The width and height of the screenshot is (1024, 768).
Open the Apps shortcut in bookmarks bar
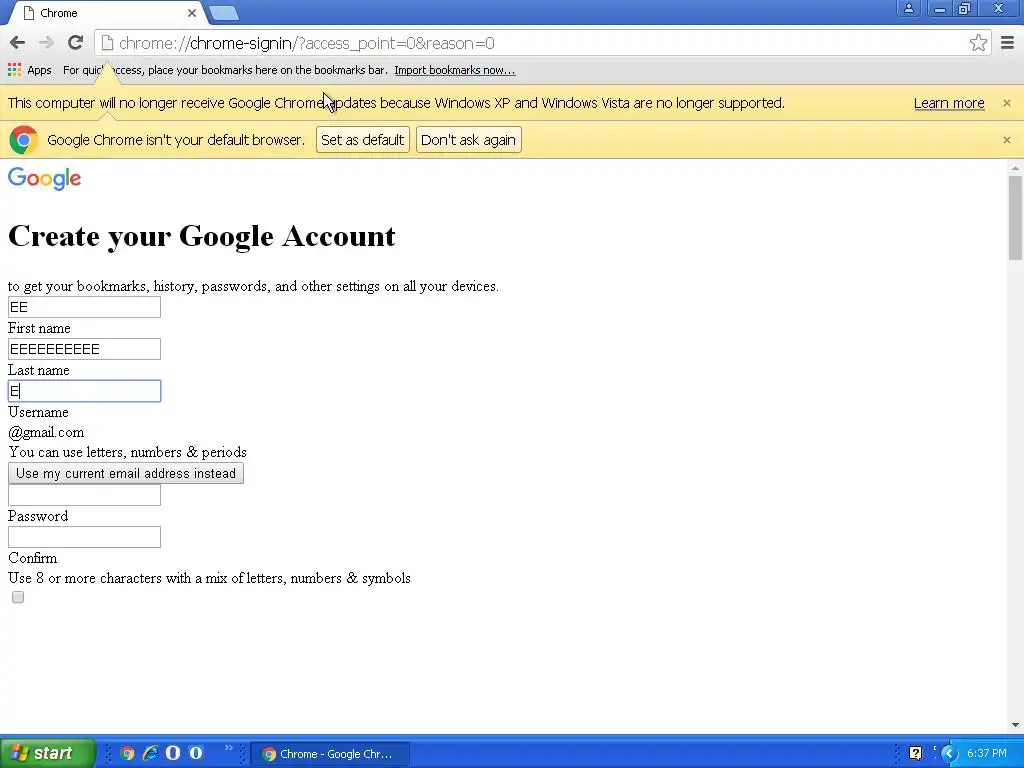(x=30, y=70)
